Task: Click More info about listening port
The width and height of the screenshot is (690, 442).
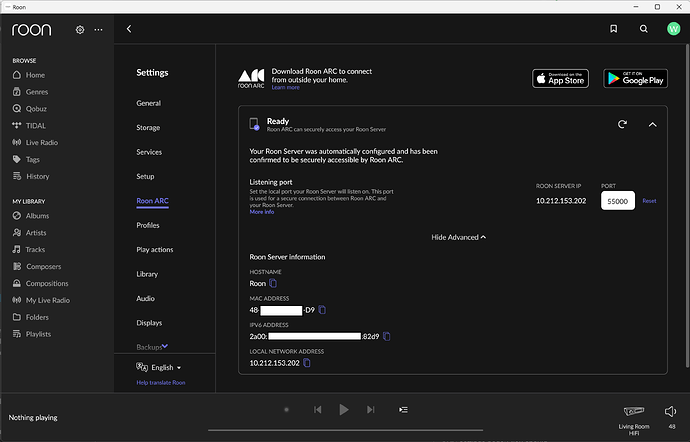Action: 262,212
